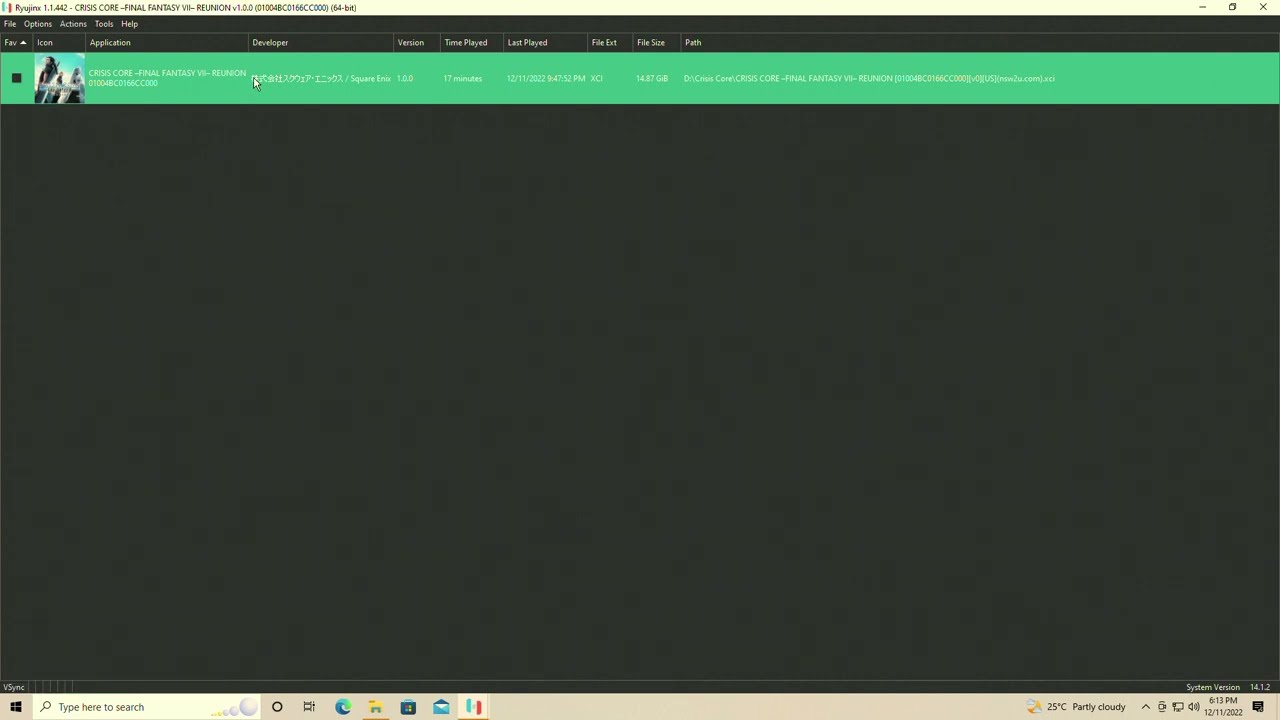Image resolution: width=1280 pixels, height=720 pixels.
Task: Open the notification center icon
Action: (1258, 707)
